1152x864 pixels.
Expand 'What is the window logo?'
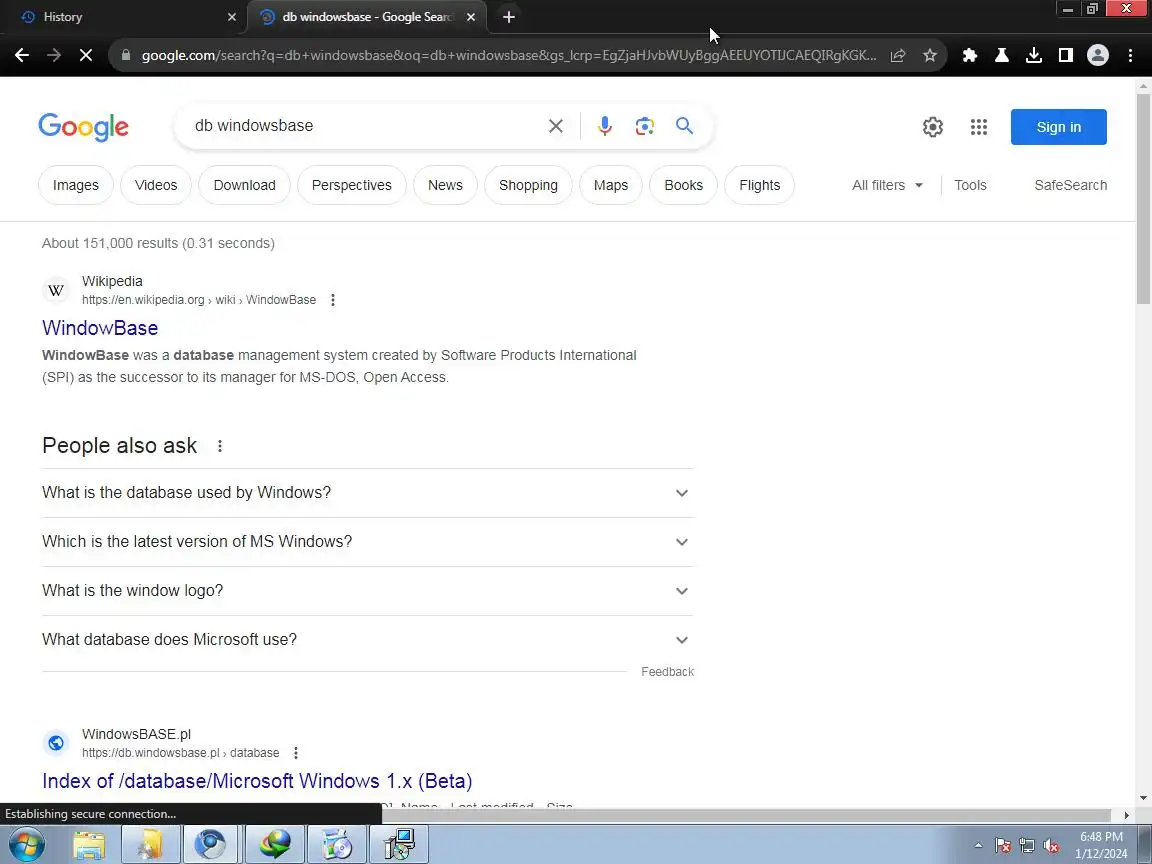367,591
